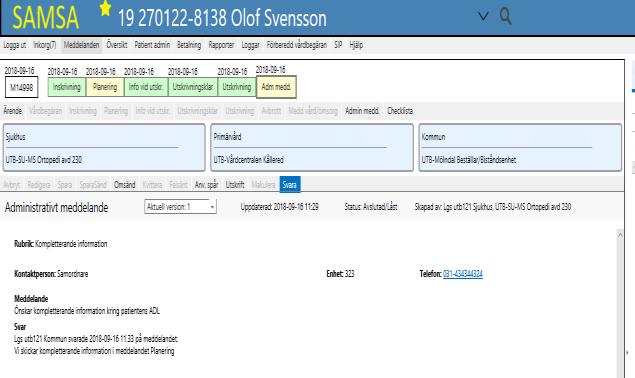Click the blue Svara button
The image size is (635, 378).
click(x=290, y=185)
